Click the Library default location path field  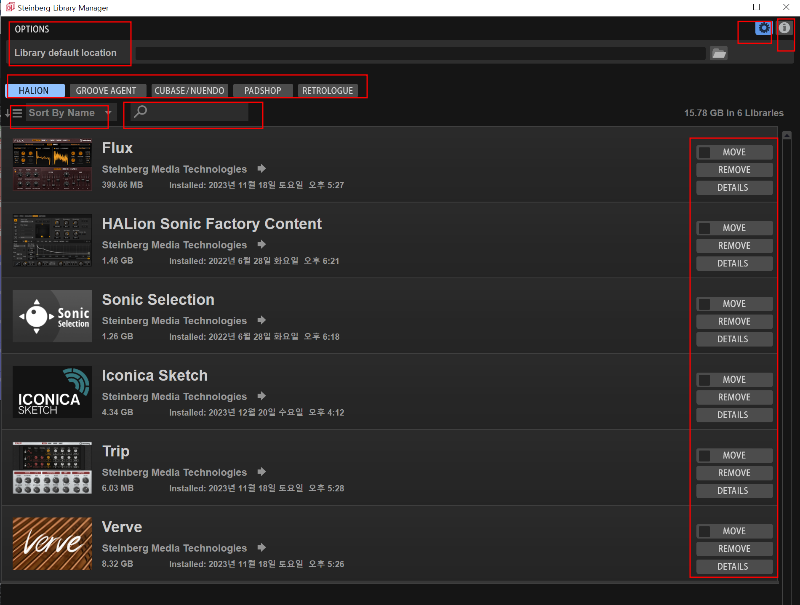pos(420,53)
